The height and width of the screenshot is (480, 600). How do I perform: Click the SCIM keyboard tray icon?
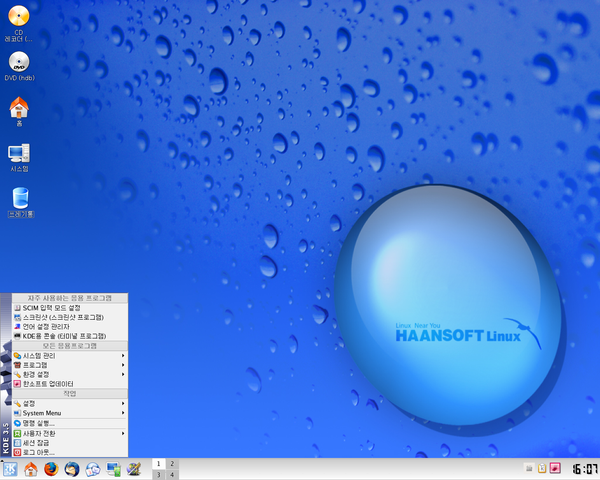point(529,468)
